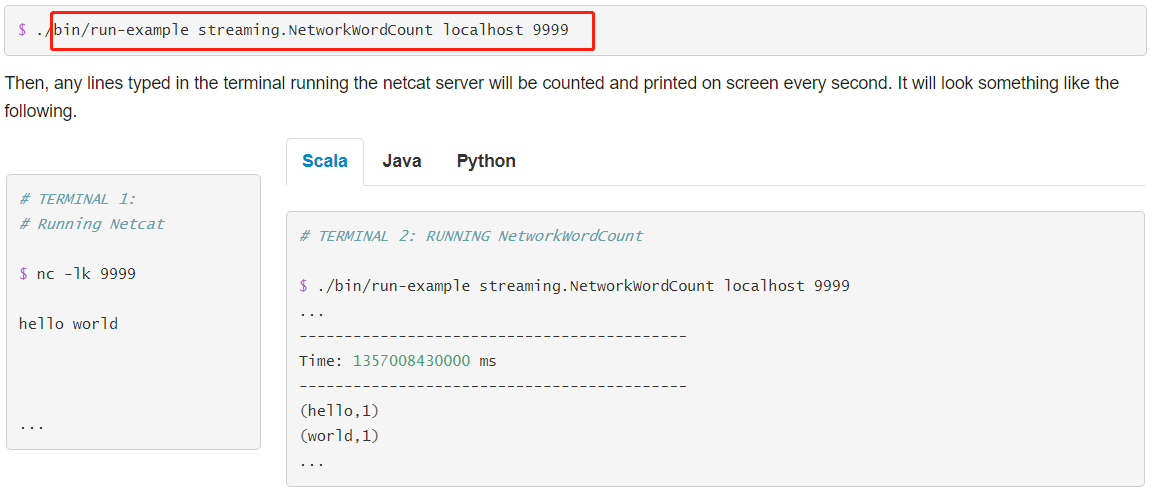Click the 'nc -lk 9999' command
The image size is (1152, 497).
pyautogui.click(x=86, y=273)
